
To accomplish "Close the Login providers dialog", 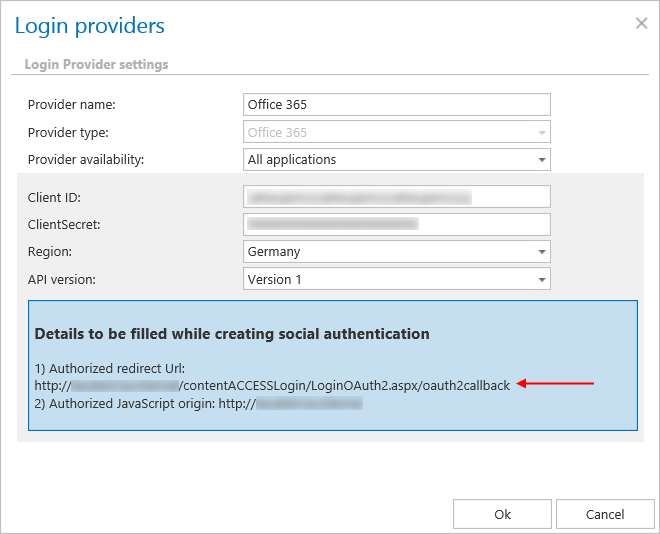I will tap(641, 23).
